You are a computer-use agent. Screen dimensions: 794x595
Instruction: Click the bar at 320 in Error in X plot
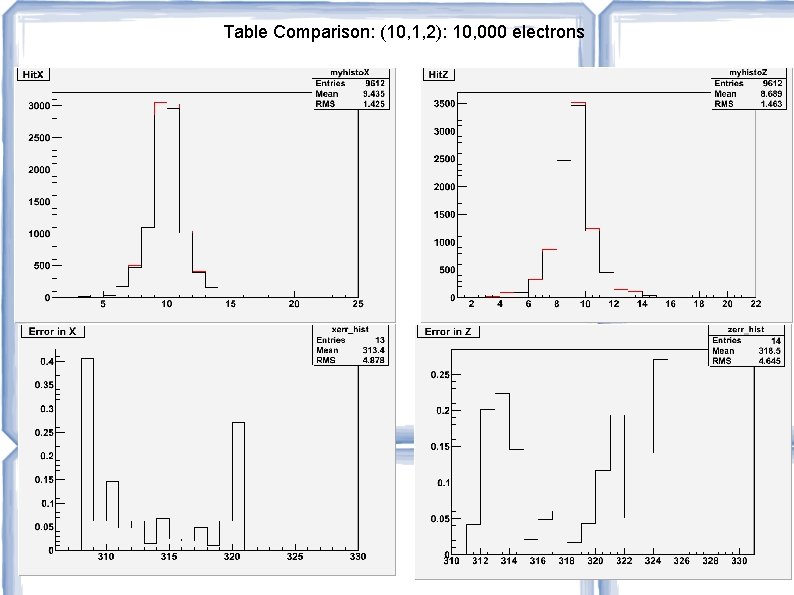pyautogui.click(x=238, y=486)
